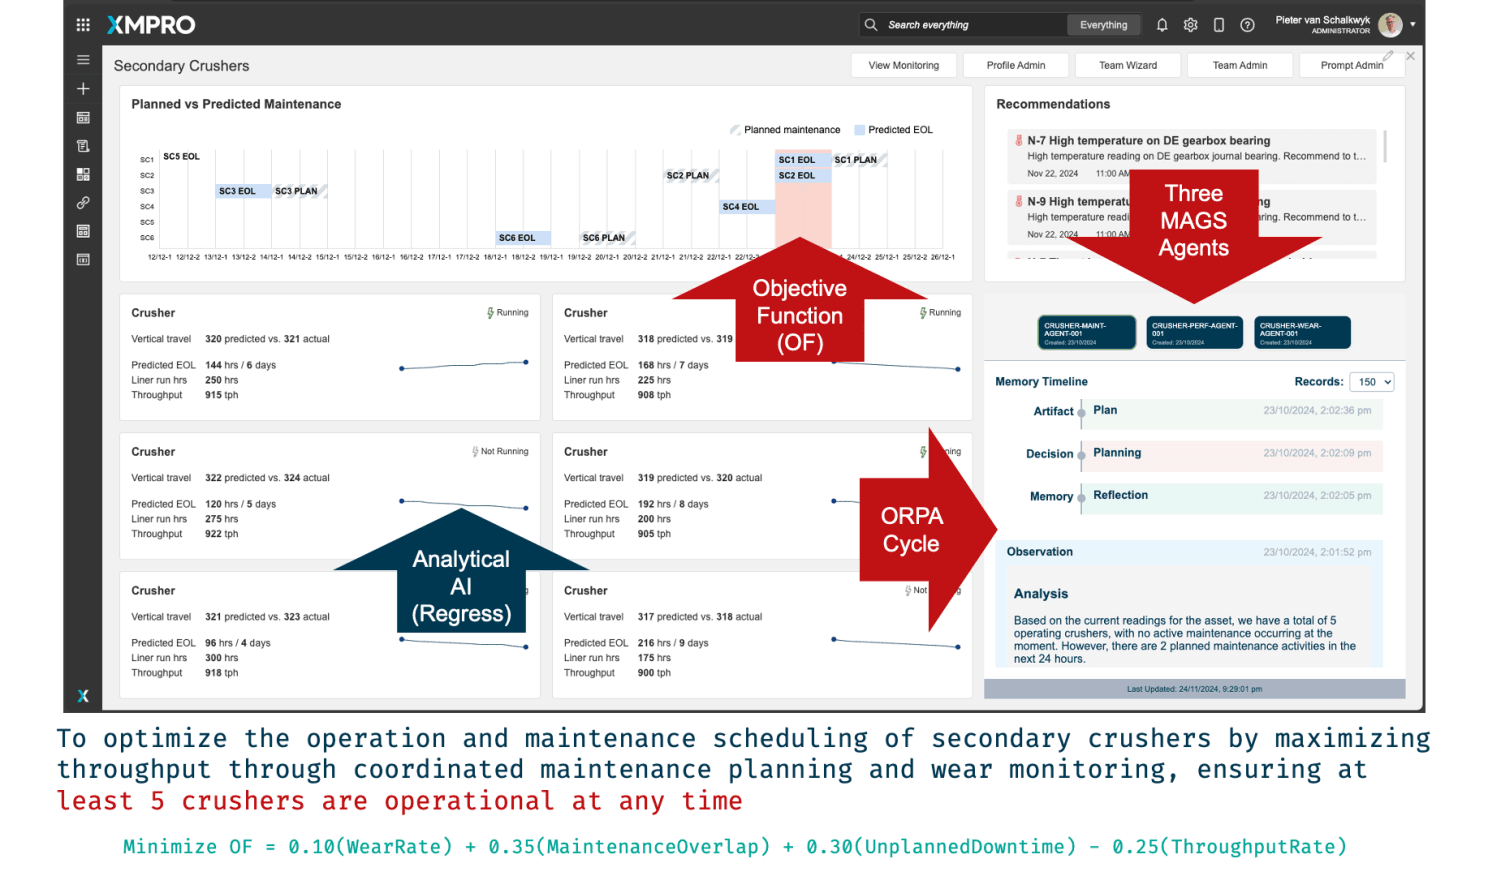Click the link chain icon in sidebar
This screenshot has width=1488, height=876.
(x=83, y=203)
